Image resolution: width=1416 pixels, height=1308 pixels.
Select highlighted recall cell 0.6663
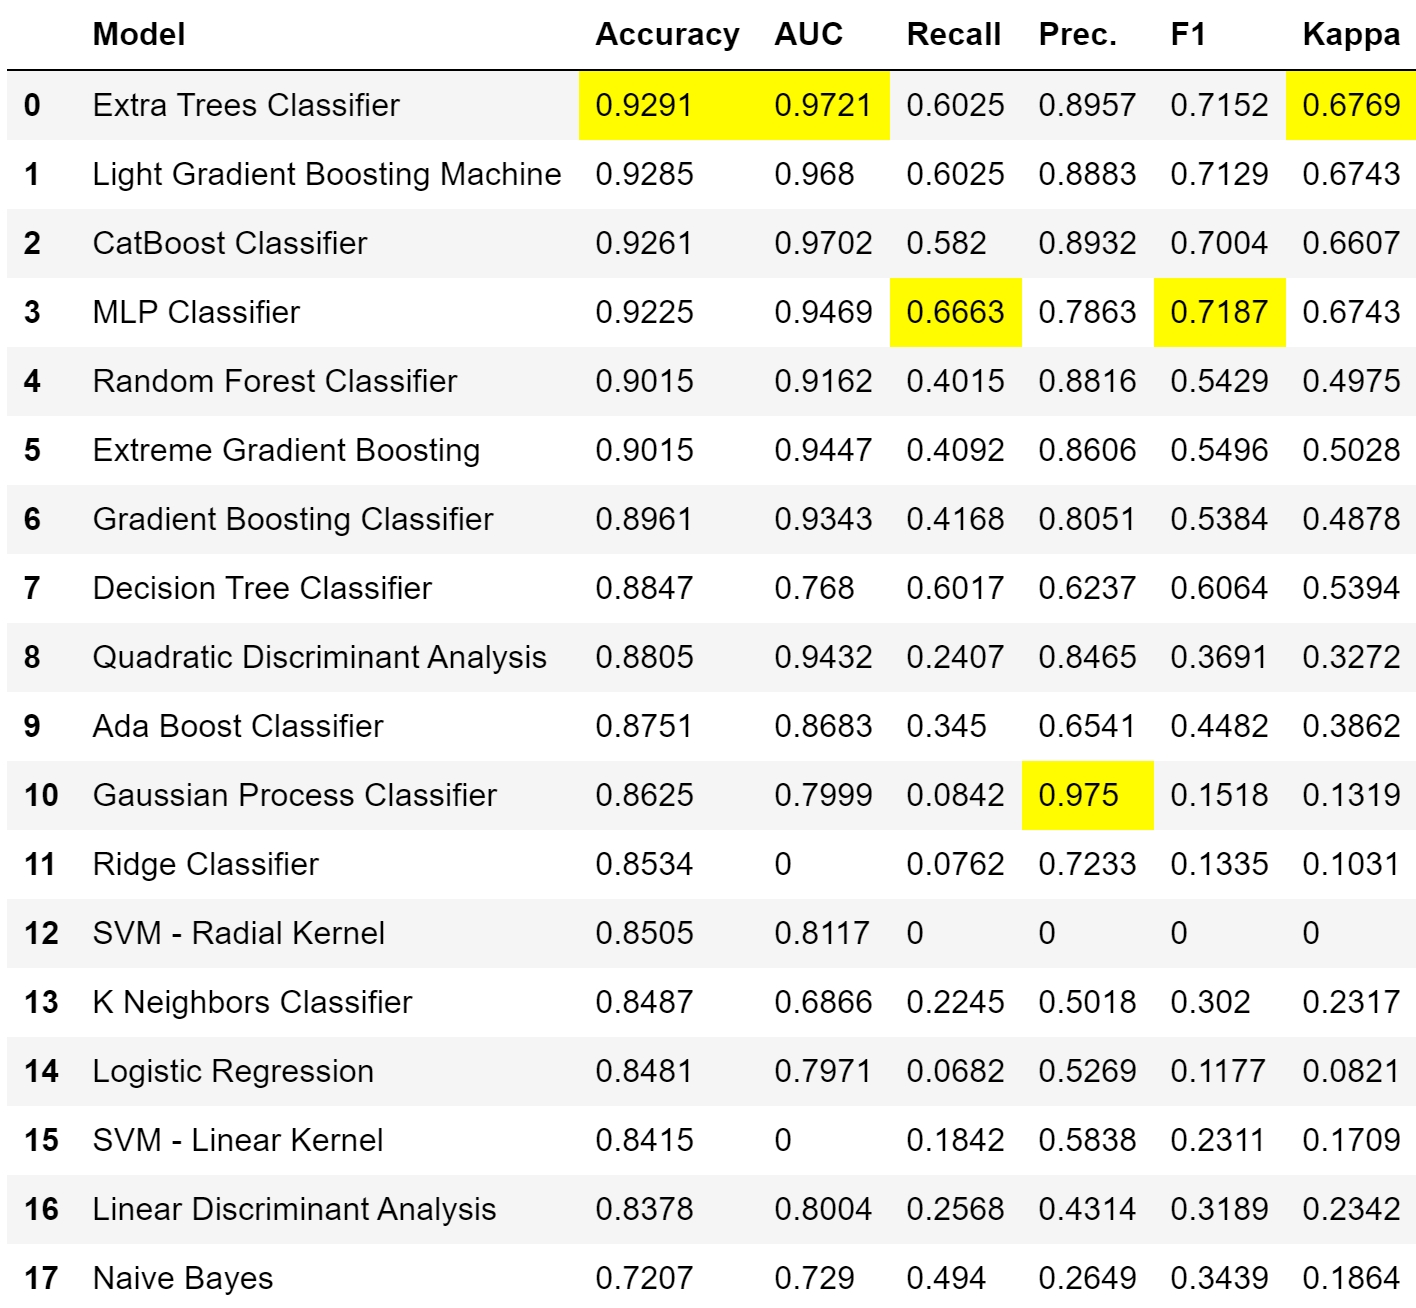coord(955,312)
